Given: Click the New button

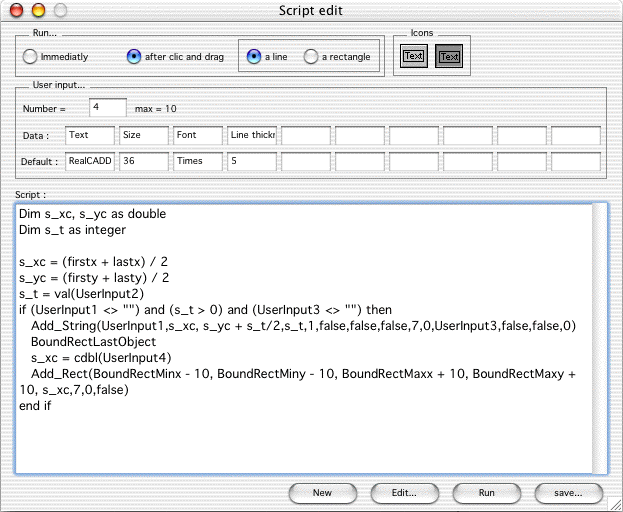Looking at the screenshot, I should (323, 493).
